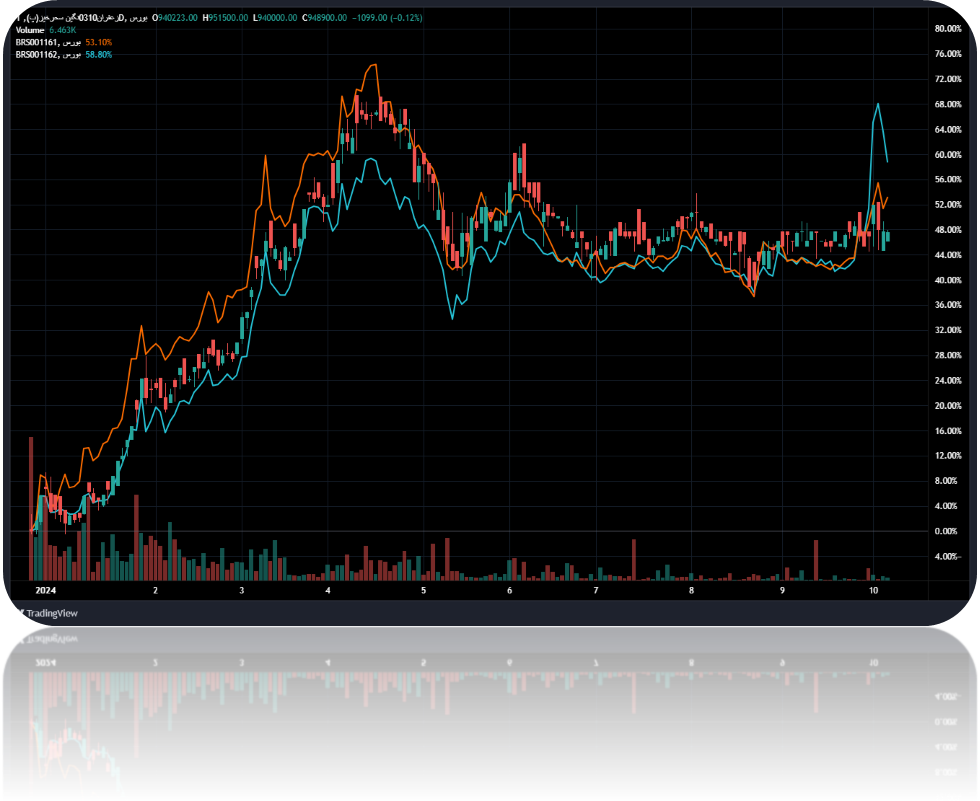Click the orange 53.10% legend value
This screenshot has height=801, width=980.
click(x=98, y=42)
